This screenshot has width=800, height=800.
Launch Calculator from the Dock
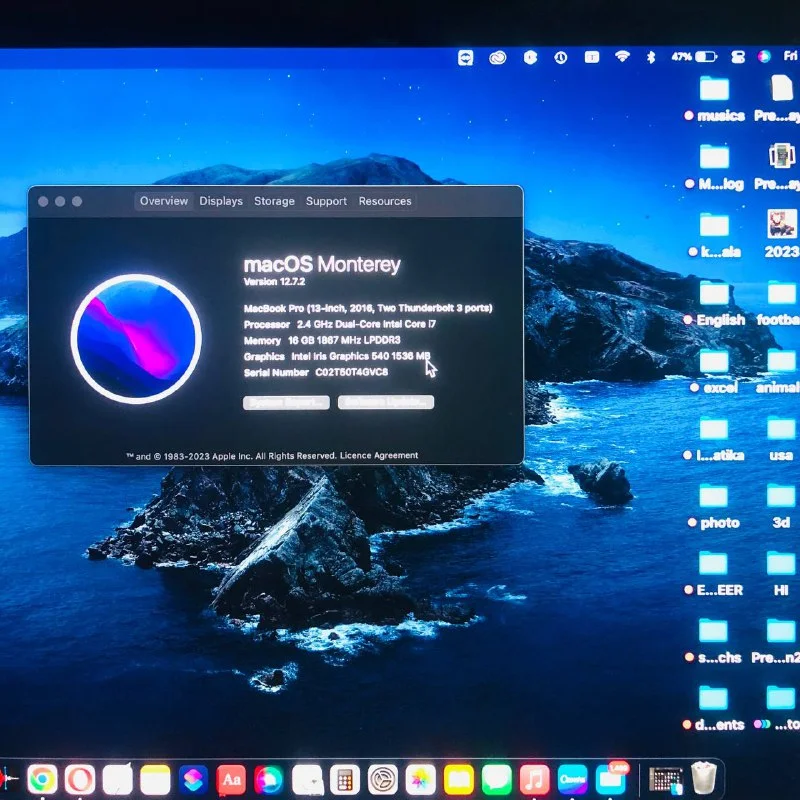point(346,779)
